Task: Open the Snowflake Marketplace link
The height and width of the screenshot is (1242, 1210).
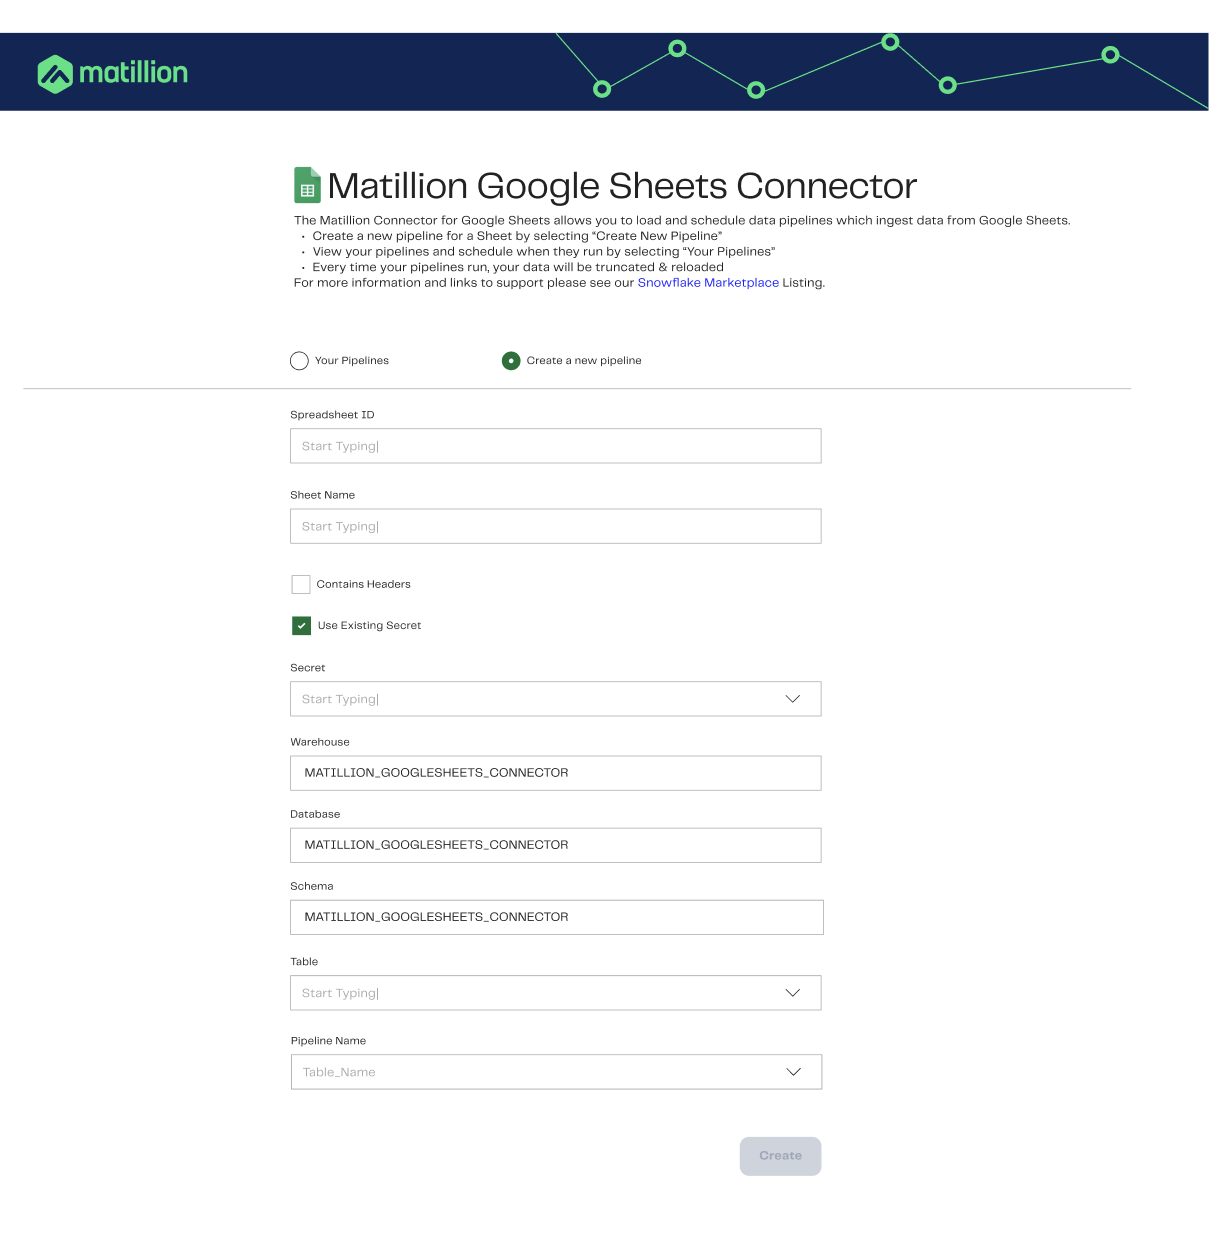Action: pyautogui.click(x=708, y=283)
